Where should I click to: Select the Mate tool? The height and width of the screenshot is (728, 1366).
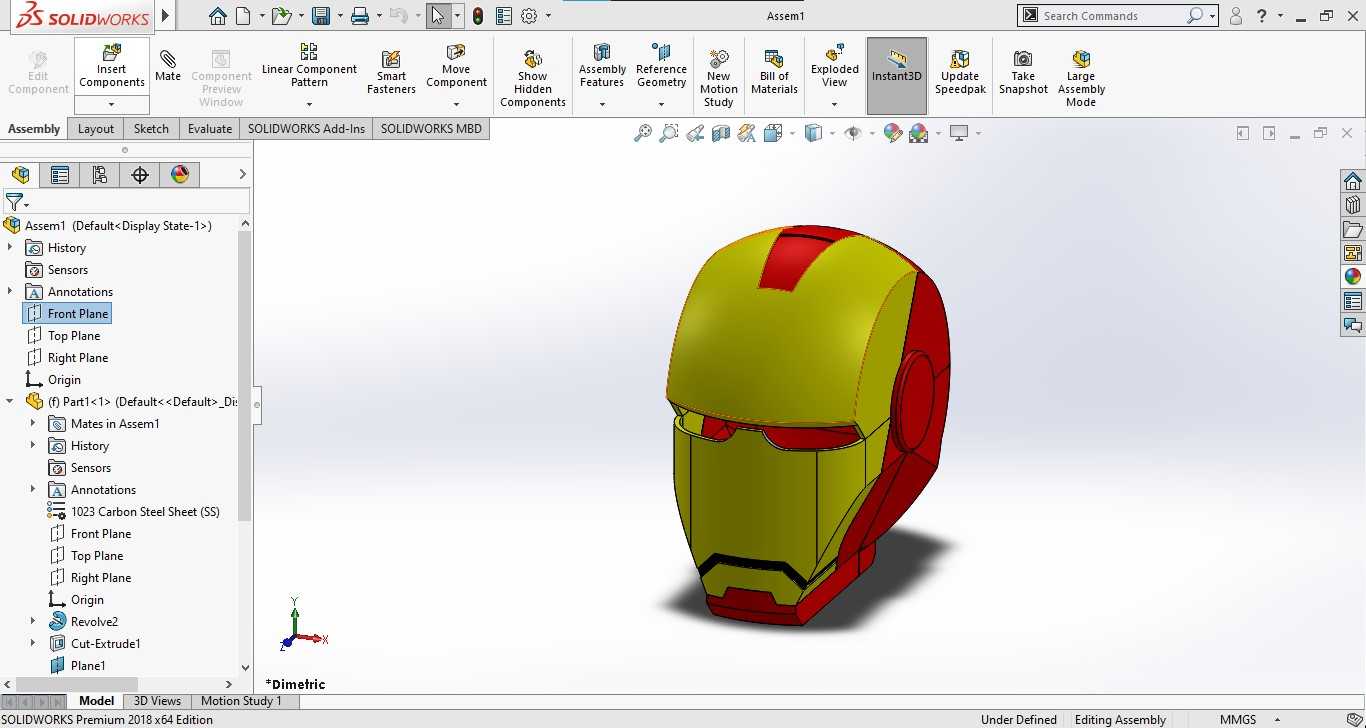(168, 65)
